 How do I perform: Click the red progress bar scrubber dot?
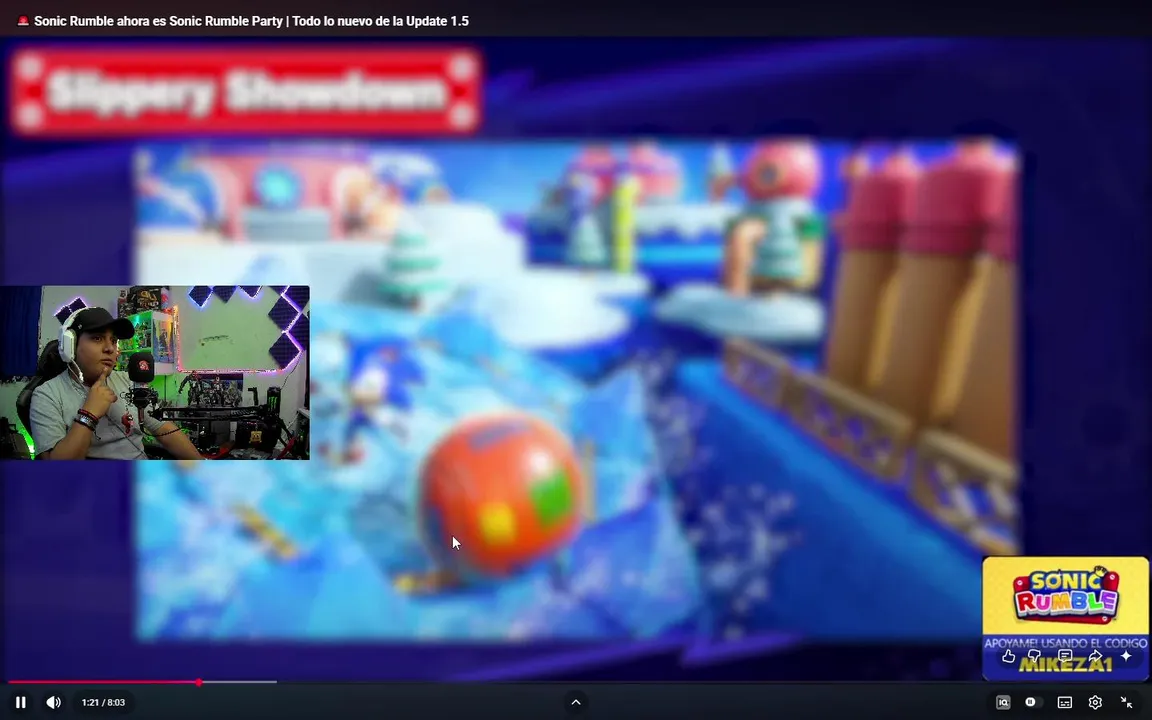pos(198,683)
